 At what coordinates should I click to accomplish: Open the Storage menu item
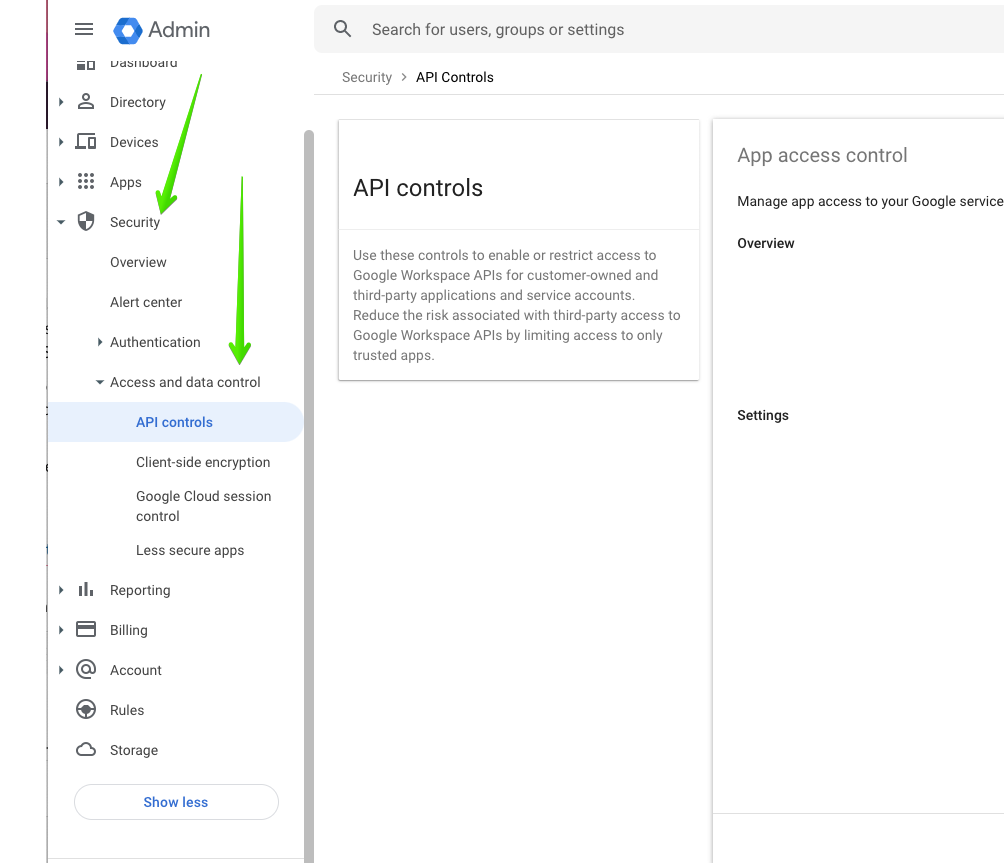click(134, 750)
